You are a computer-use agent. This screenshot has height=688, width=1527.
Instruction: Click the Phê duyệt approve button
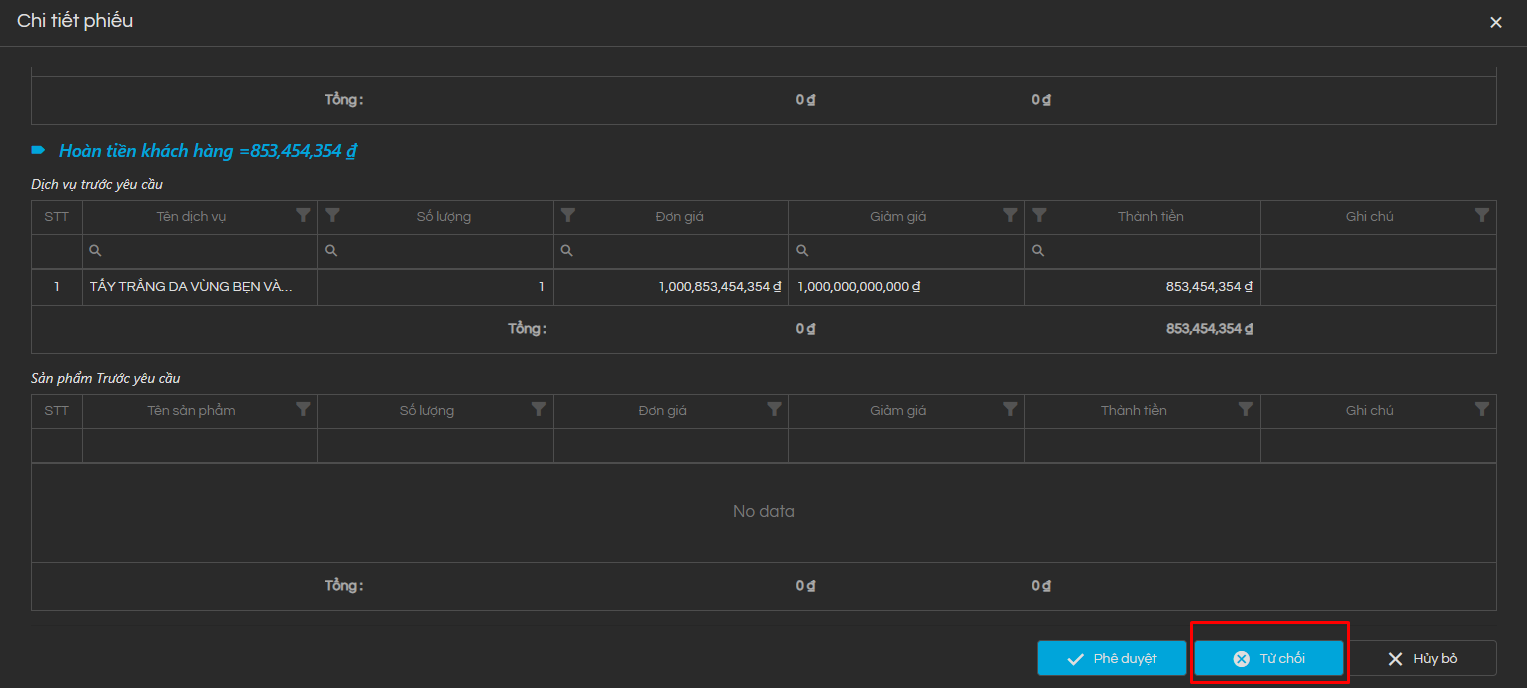(x=1111, y=658)
